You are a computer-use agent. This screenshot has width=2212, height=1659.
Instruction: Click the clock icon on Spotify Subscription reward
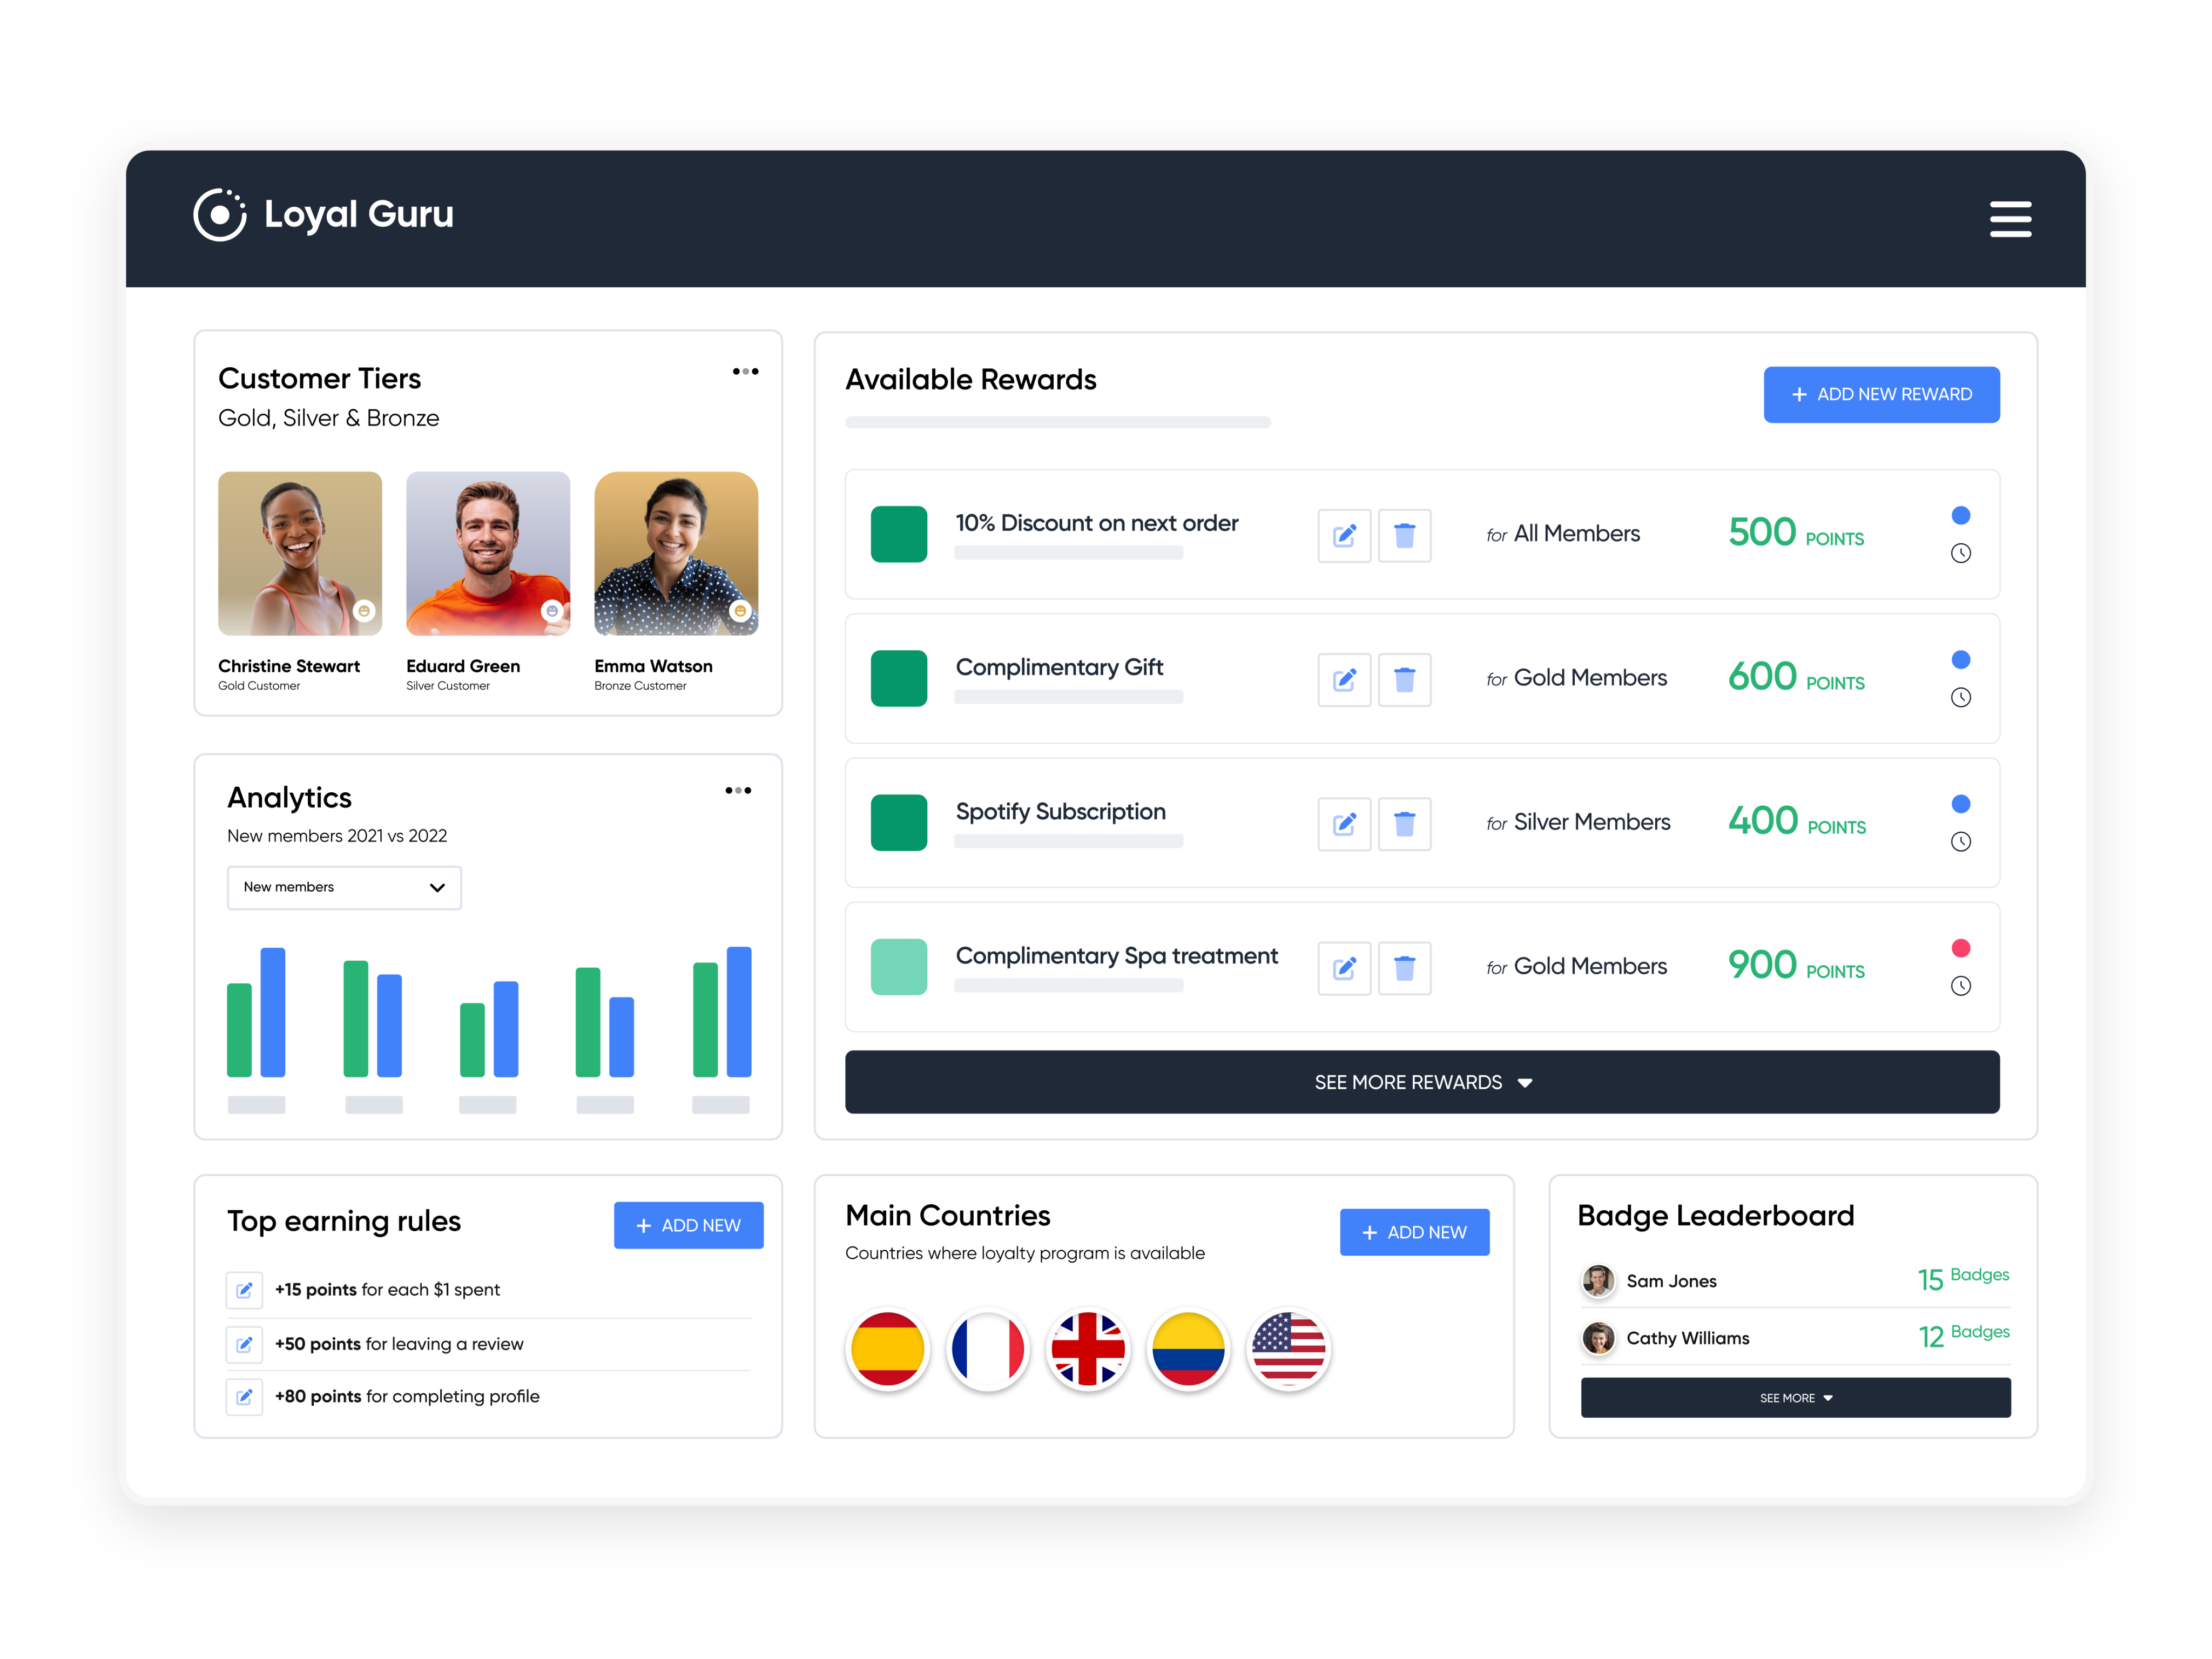(x=1961, y=841)
